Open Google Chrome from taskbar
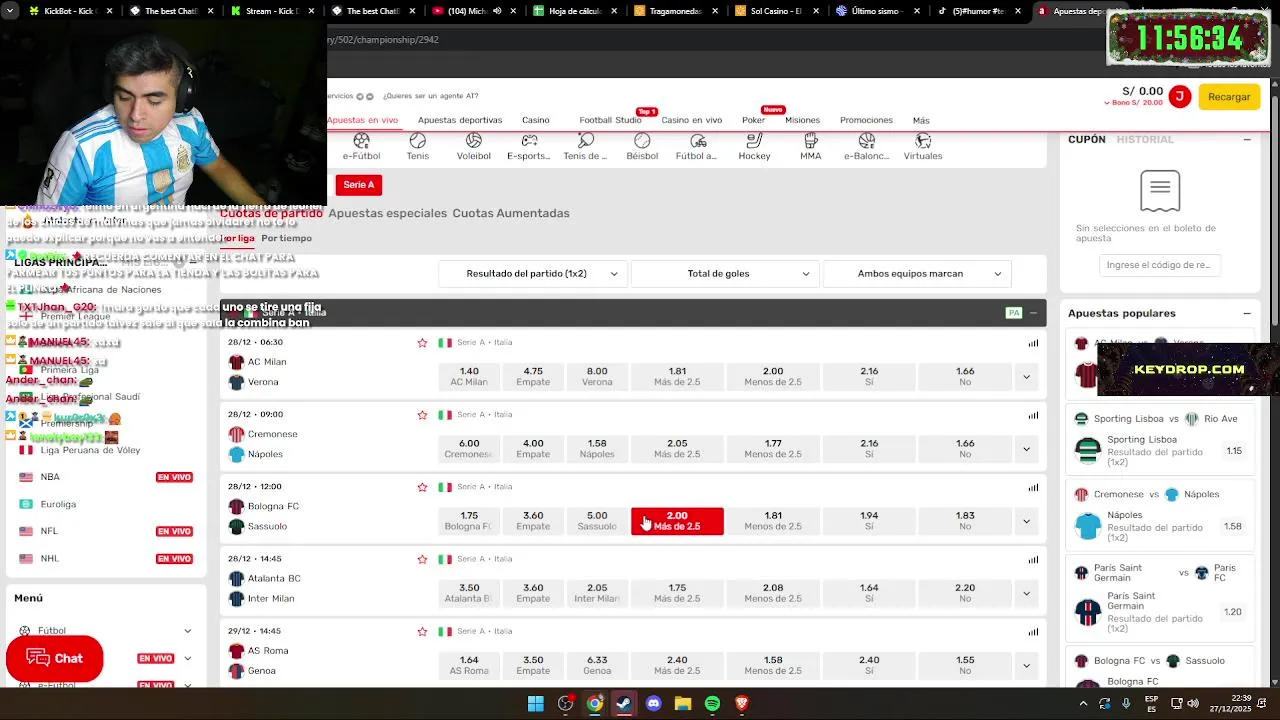 pyautogui.click(x=595, y=704)
